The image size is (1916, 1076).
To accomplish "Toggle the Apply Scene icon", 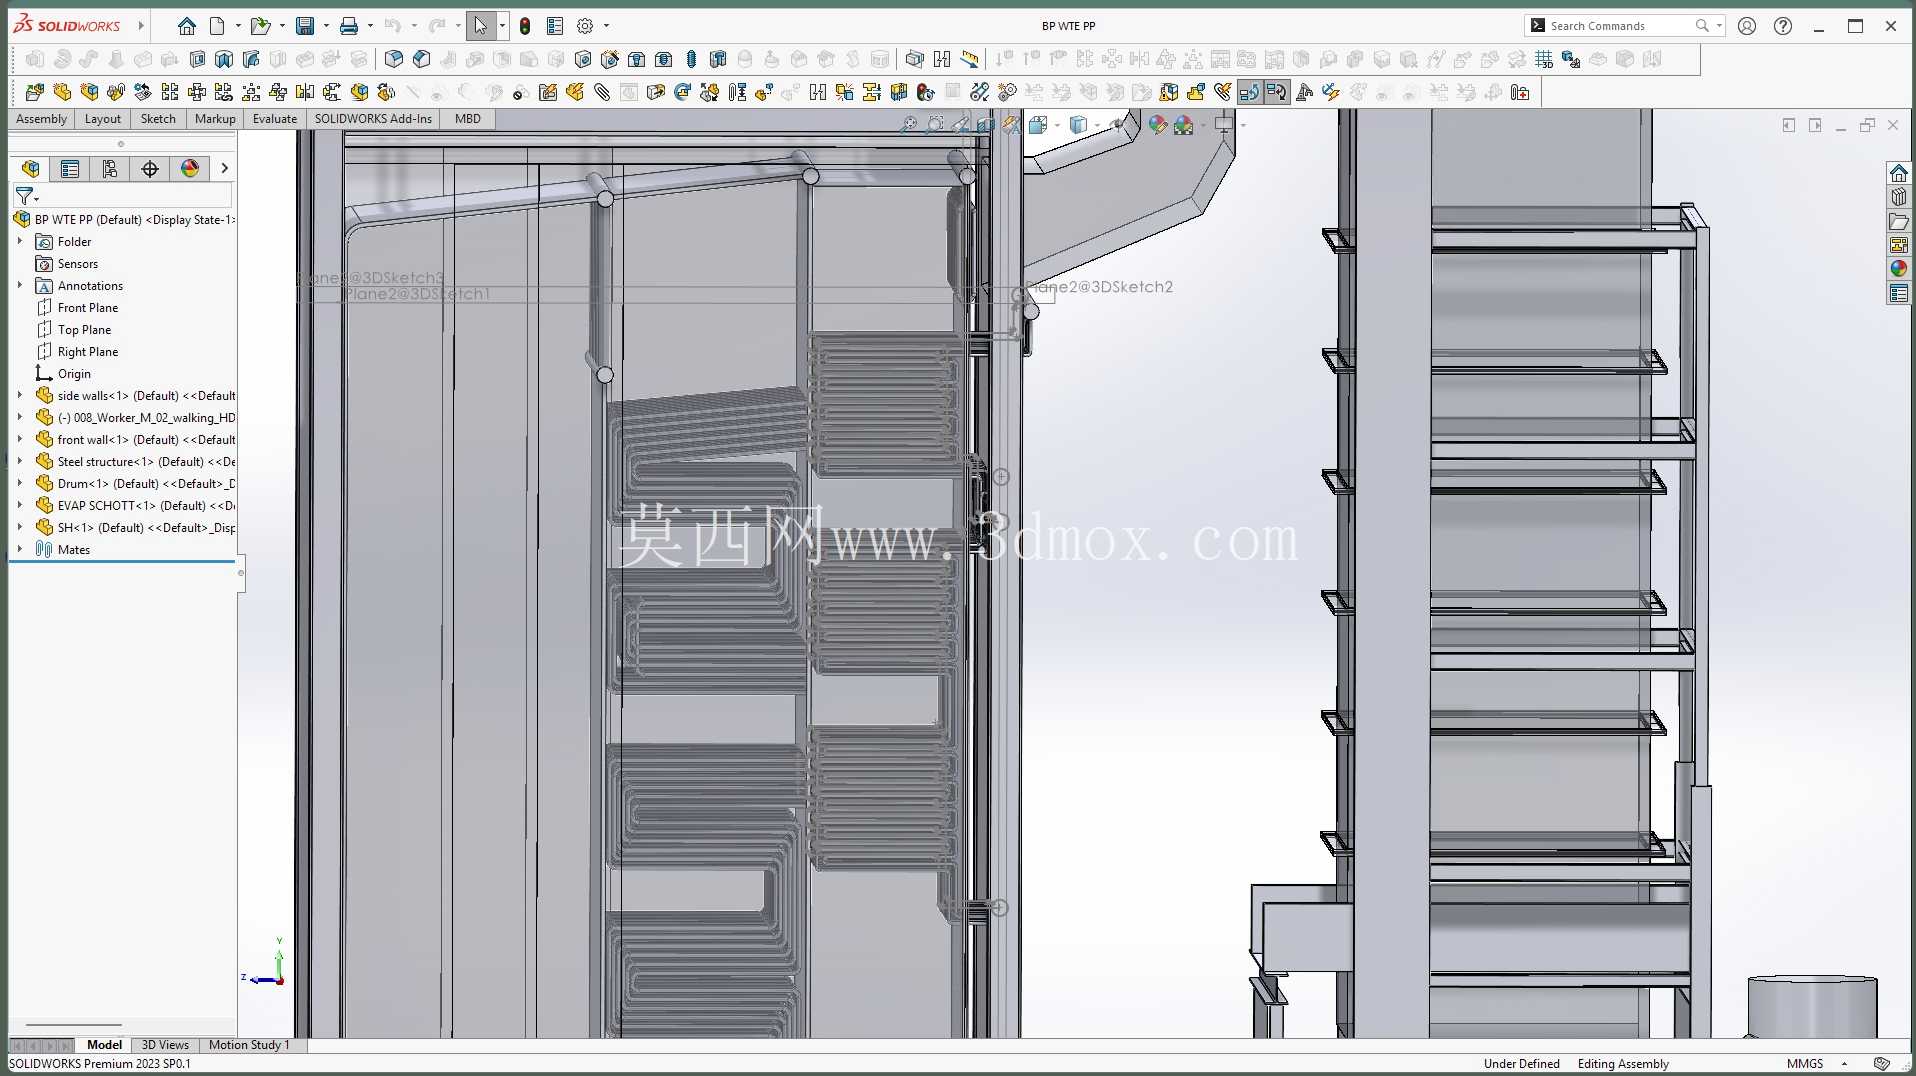I will point(1184,125).
